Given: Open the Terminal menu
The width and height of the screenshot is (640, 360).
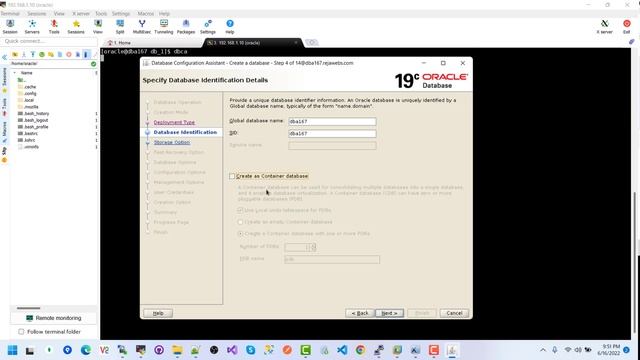Looking at the screenshot, I should [10, 13].
